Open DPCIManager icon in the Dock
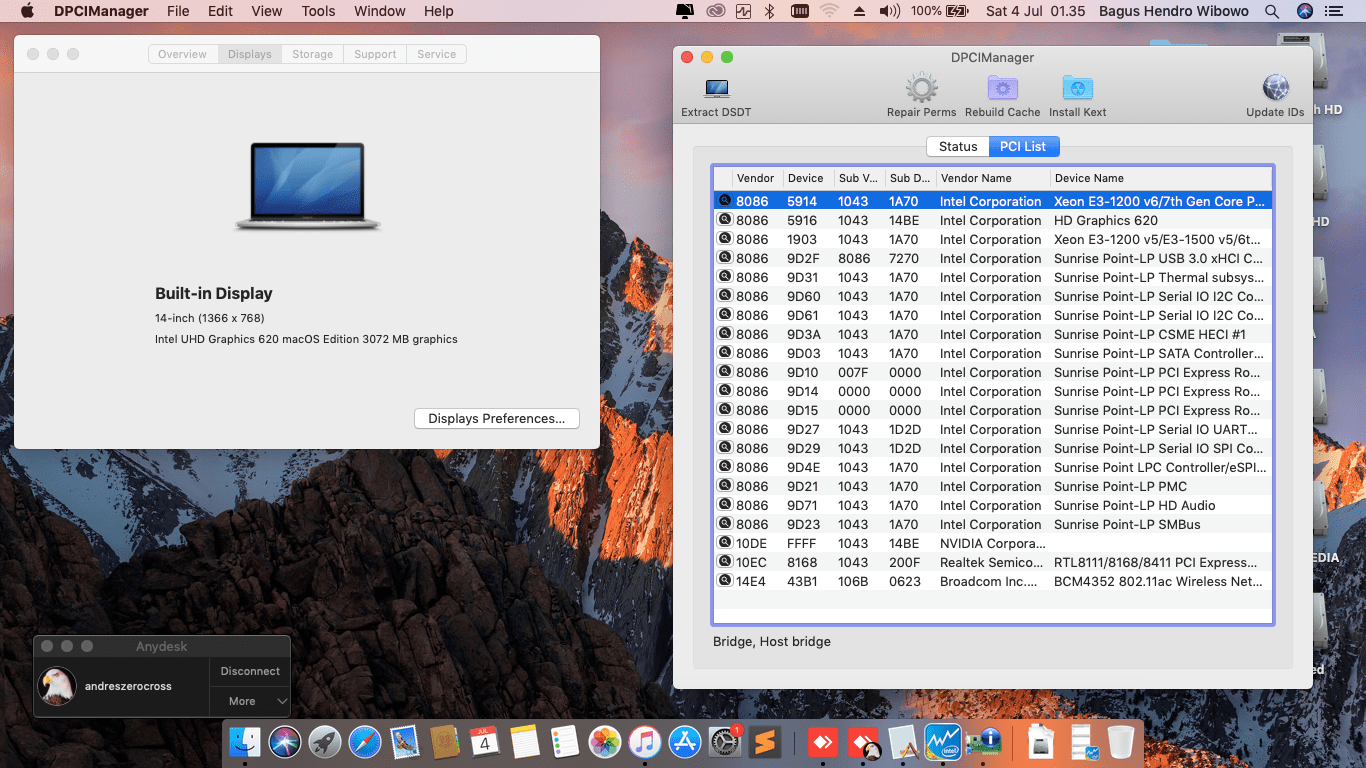The image size is (1366, 768). 983,742
